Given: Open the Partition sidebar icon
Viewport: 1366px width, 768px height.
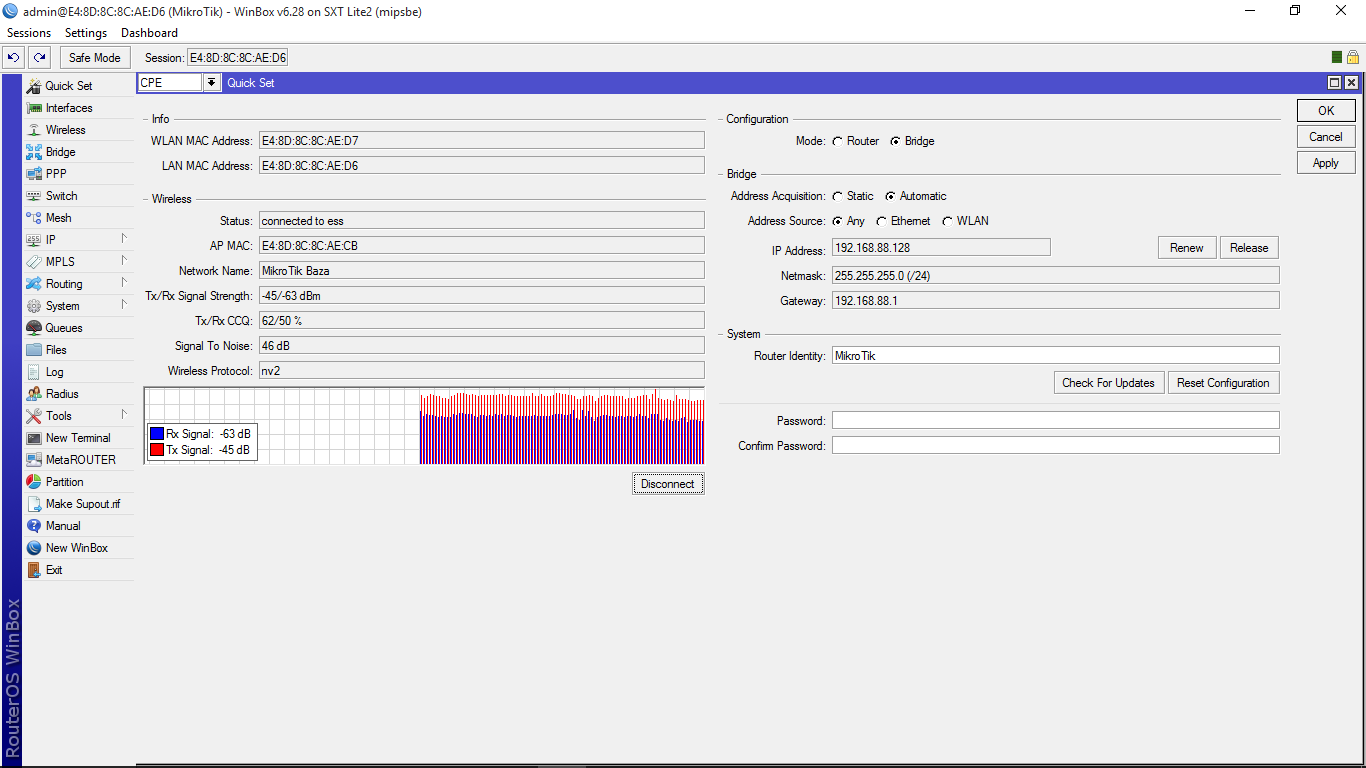Looking at the screenshot, I should [x=34, y=482].
